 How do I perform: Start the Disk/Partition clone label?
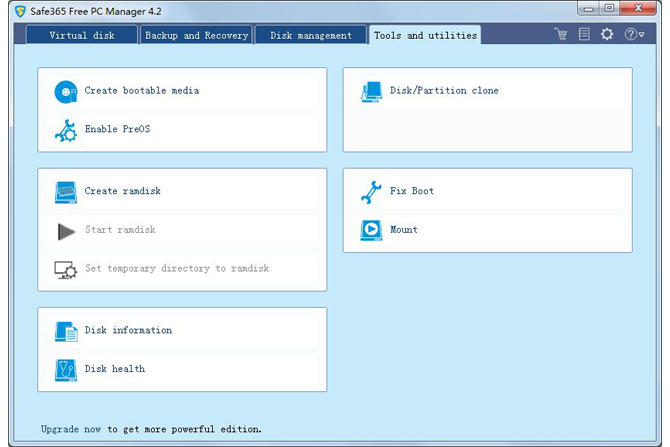click(x=444, y=91)
